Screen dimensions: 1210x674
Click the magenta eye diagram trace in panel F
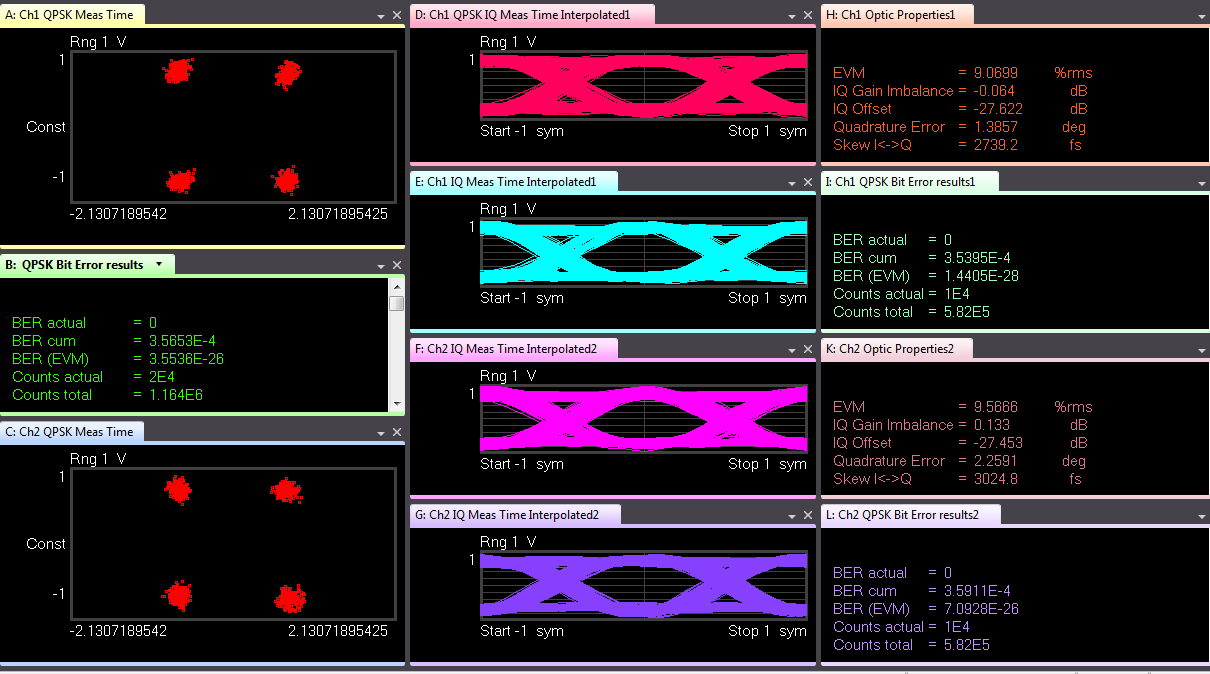click(643, 420)
